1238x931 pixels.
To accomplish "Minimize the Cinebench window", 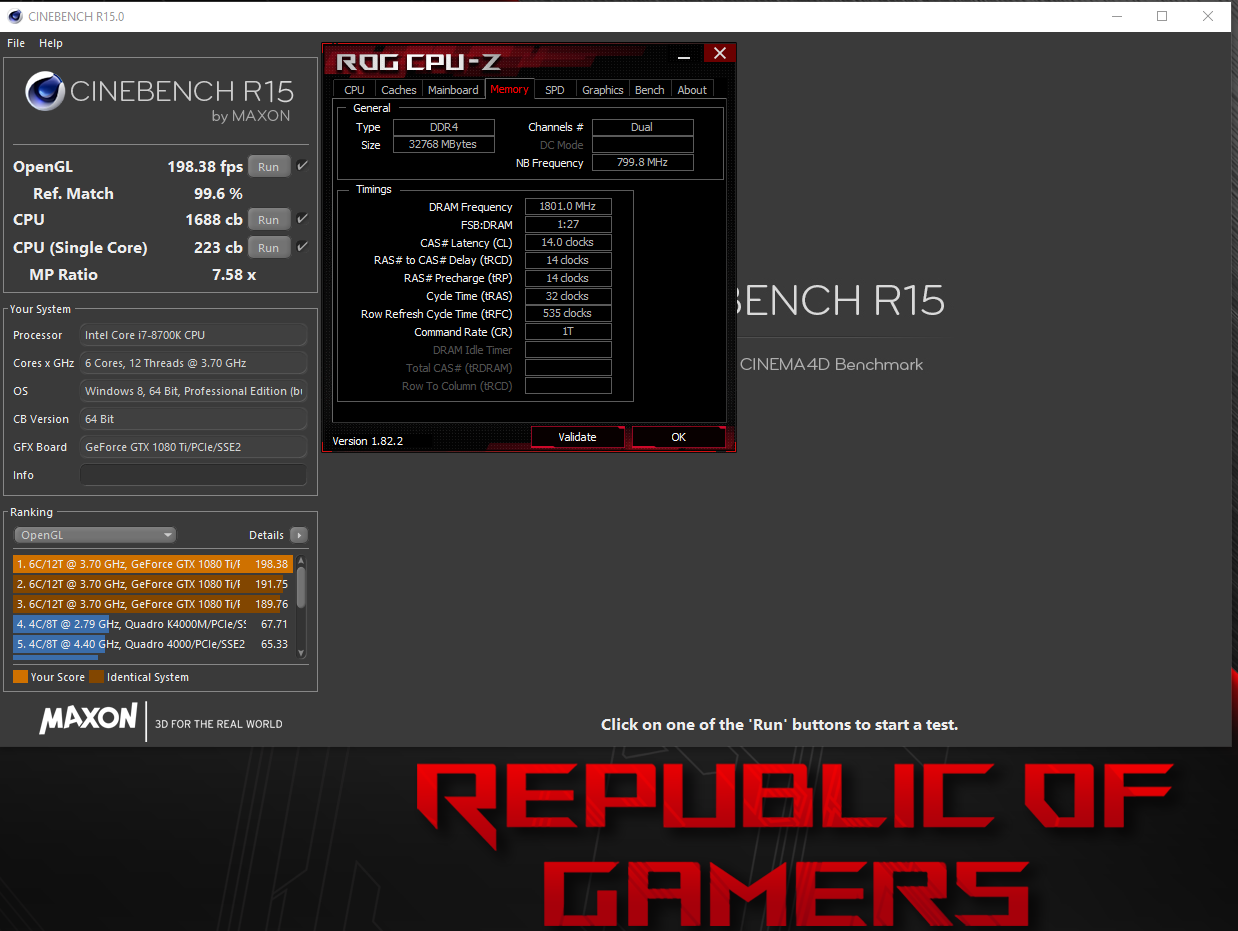I will point(1116,16).
